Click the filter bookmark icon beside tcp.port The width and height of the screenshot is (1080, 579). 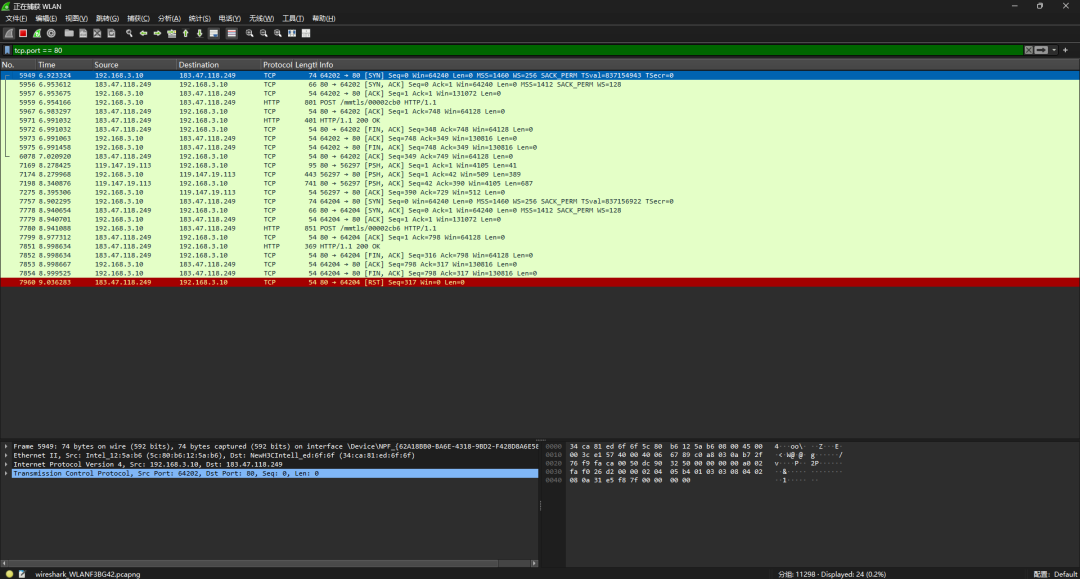(x=8, y=50)
